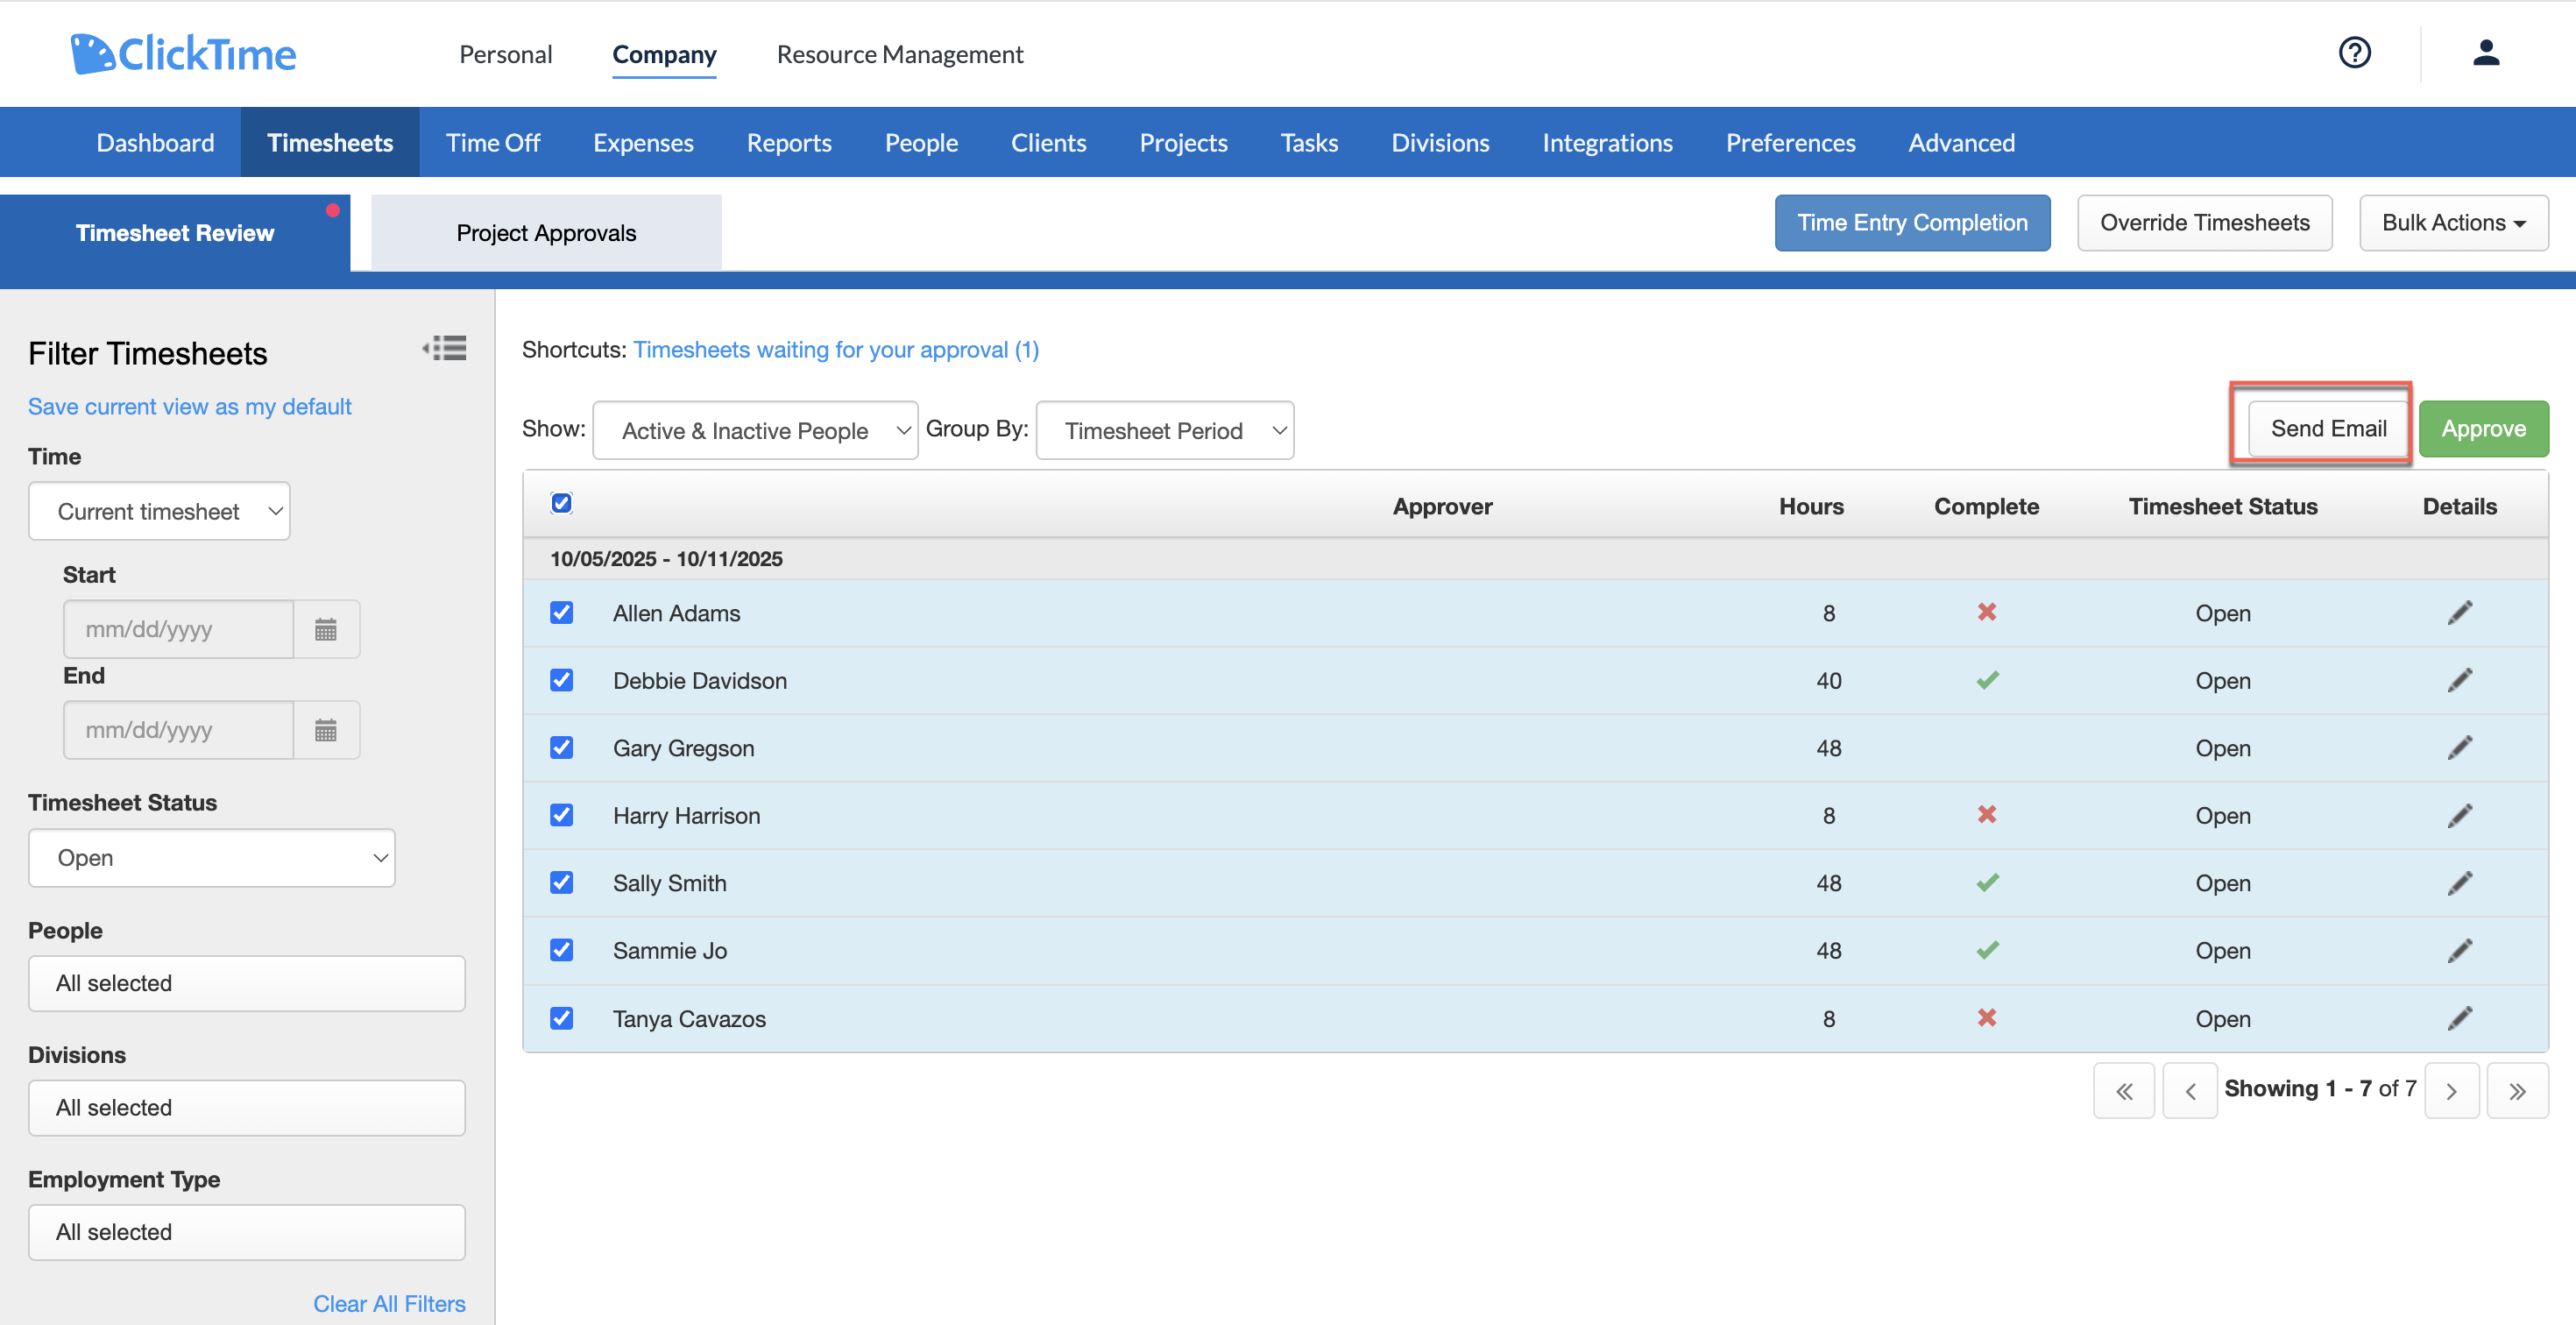Image resolution: width=2576 pixels, height=1325 pixels.
Task: Uncheck Debbie Davidson's row checkbox
Action: pos(562,680)
